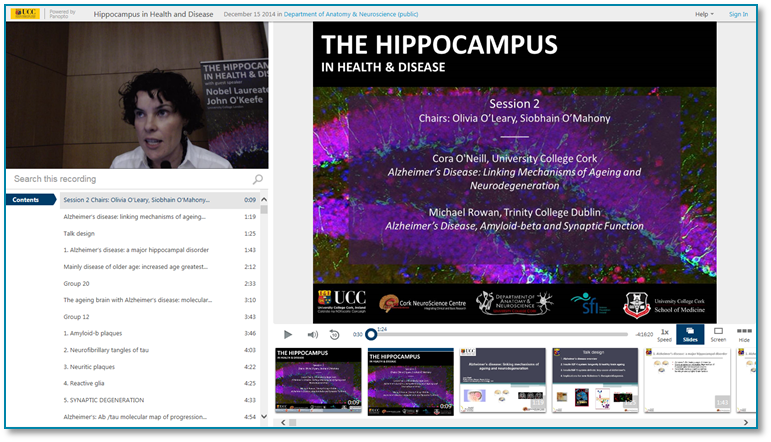Switch to the Screen view

pyautogui.click(x=718, y=334)
